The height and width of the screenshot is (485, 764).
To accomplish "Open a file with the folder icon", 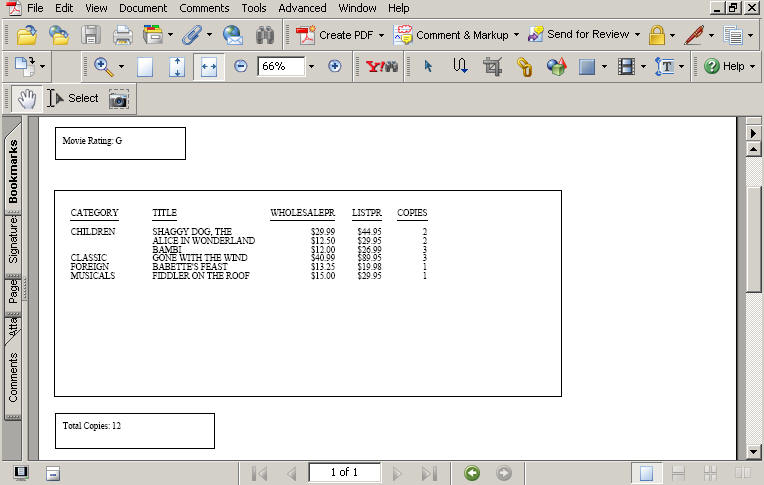I will [x=27, y=35].
